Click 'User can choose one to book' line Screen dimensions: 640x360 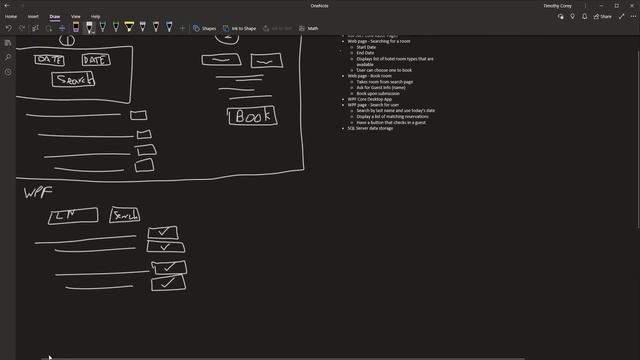coord(384,70)
